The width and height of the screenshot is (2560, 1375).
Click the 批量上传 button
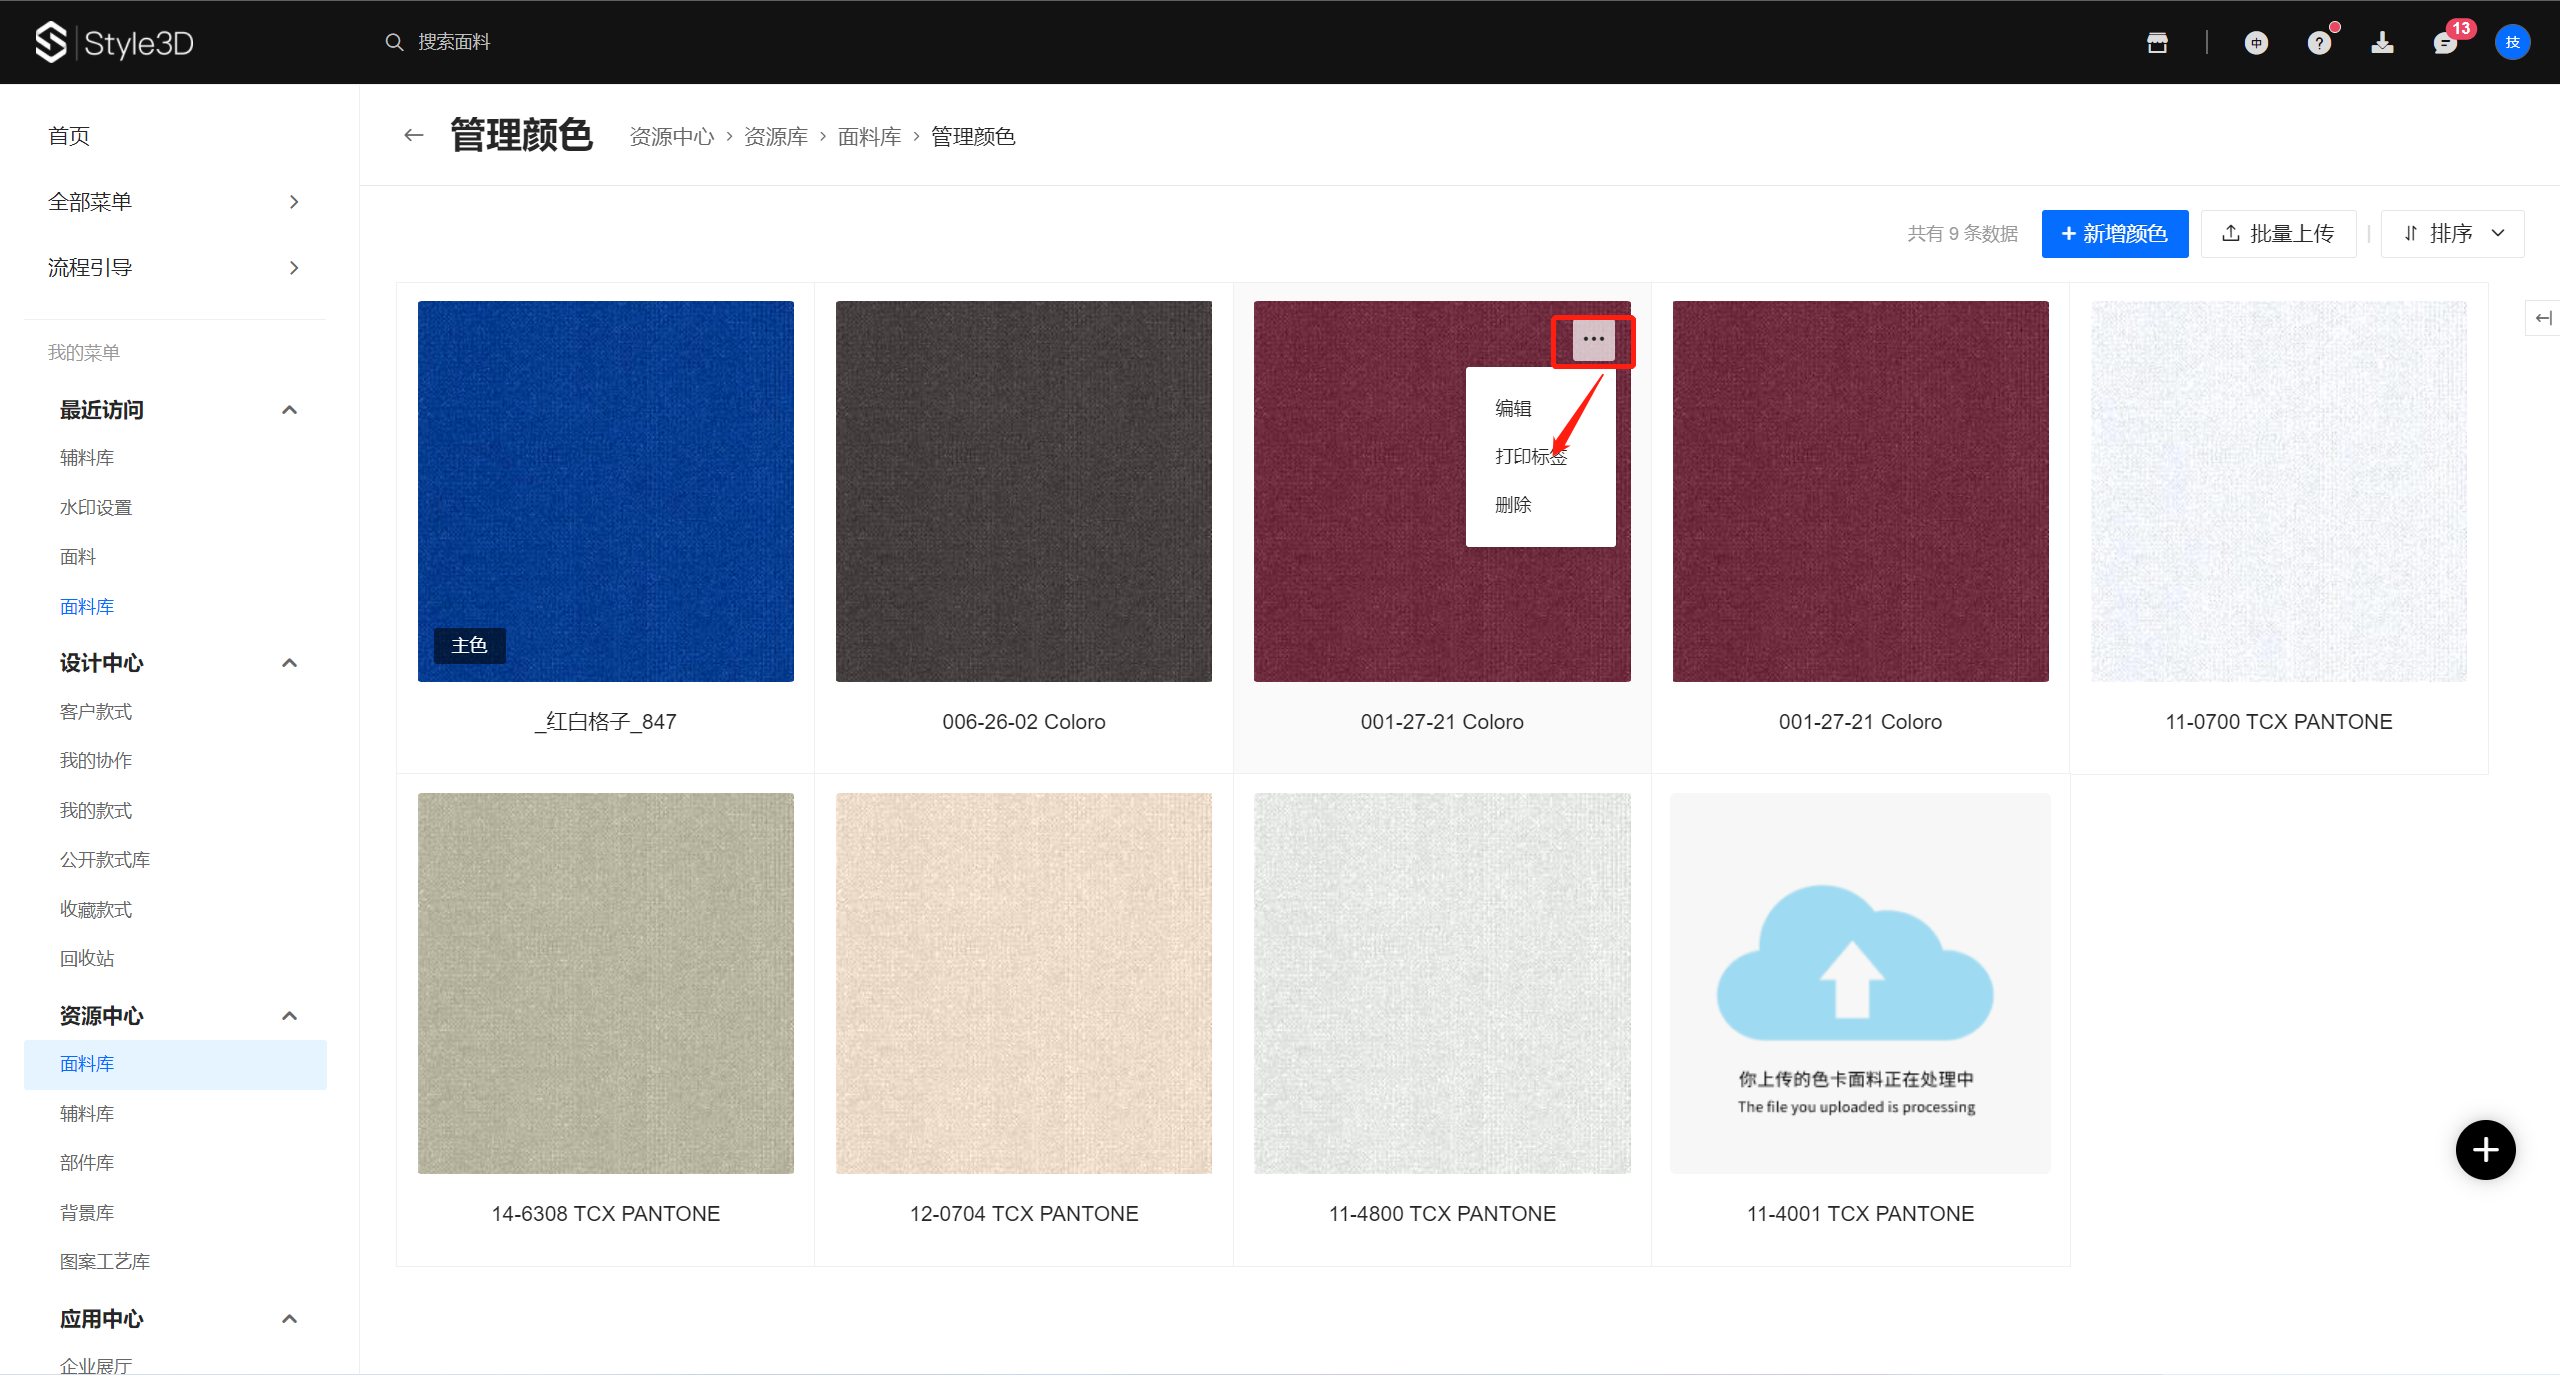click(x=2278, y=234)
